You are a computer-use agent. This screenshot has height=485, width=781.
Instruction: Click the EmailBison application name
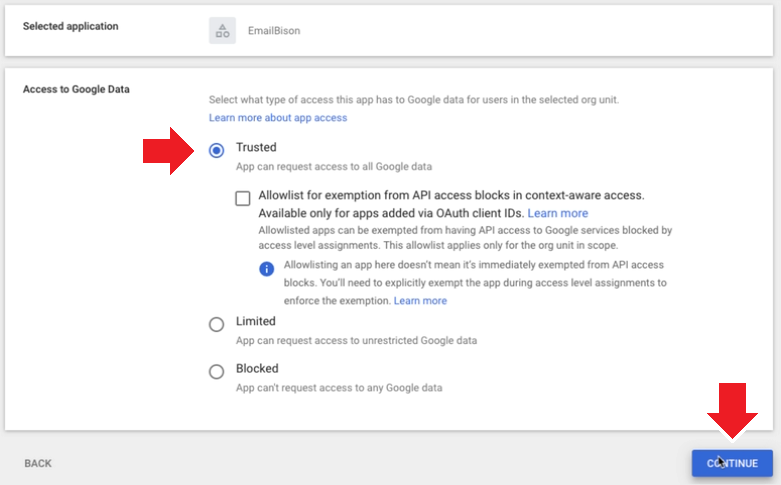(274, 31)
